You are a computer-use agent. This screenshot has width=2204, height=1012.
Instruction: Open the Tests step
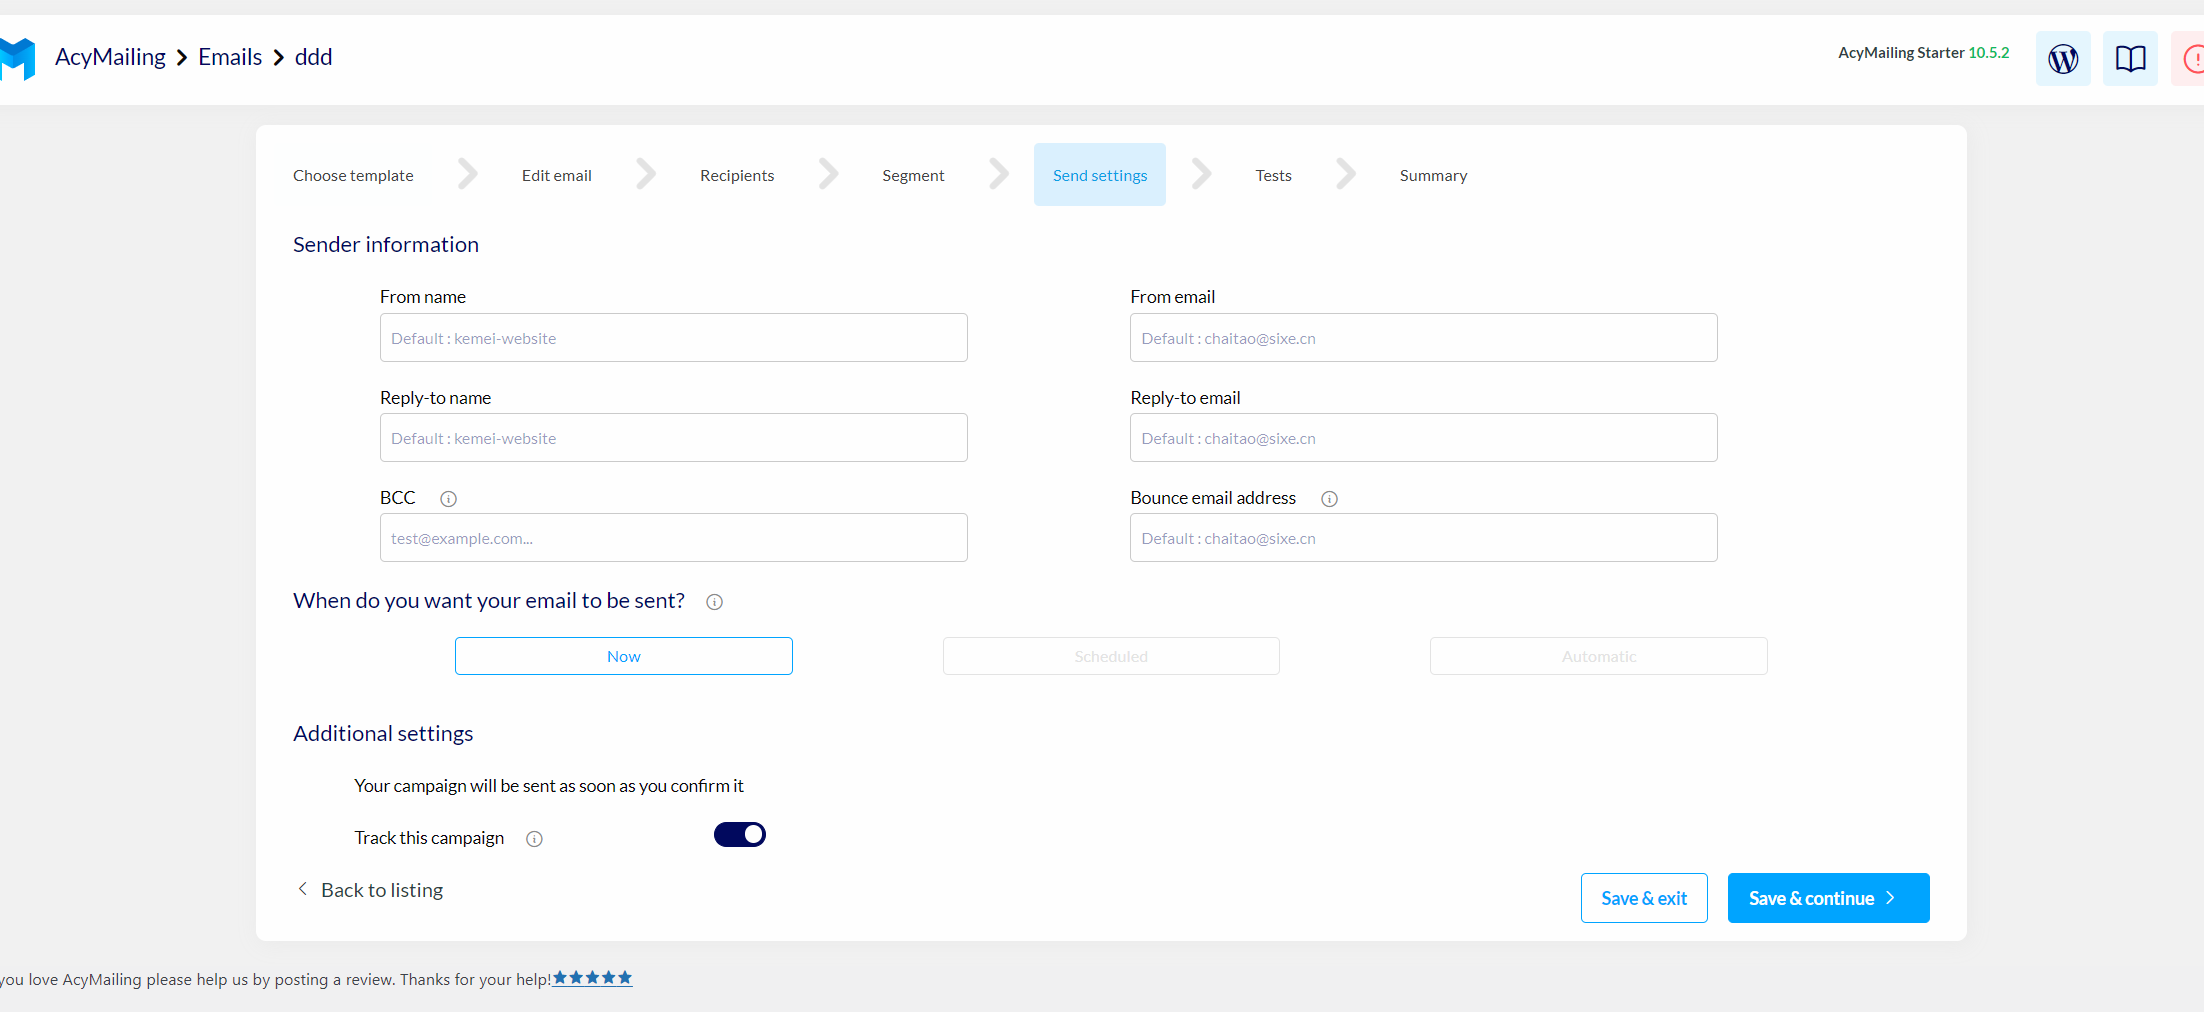(x=1273, y=175)
